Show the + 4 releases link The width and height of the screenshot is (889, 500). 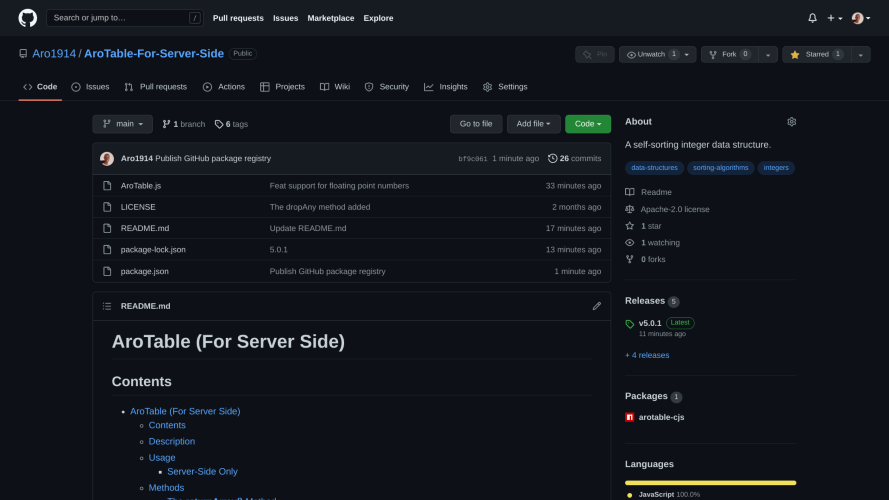647,355
